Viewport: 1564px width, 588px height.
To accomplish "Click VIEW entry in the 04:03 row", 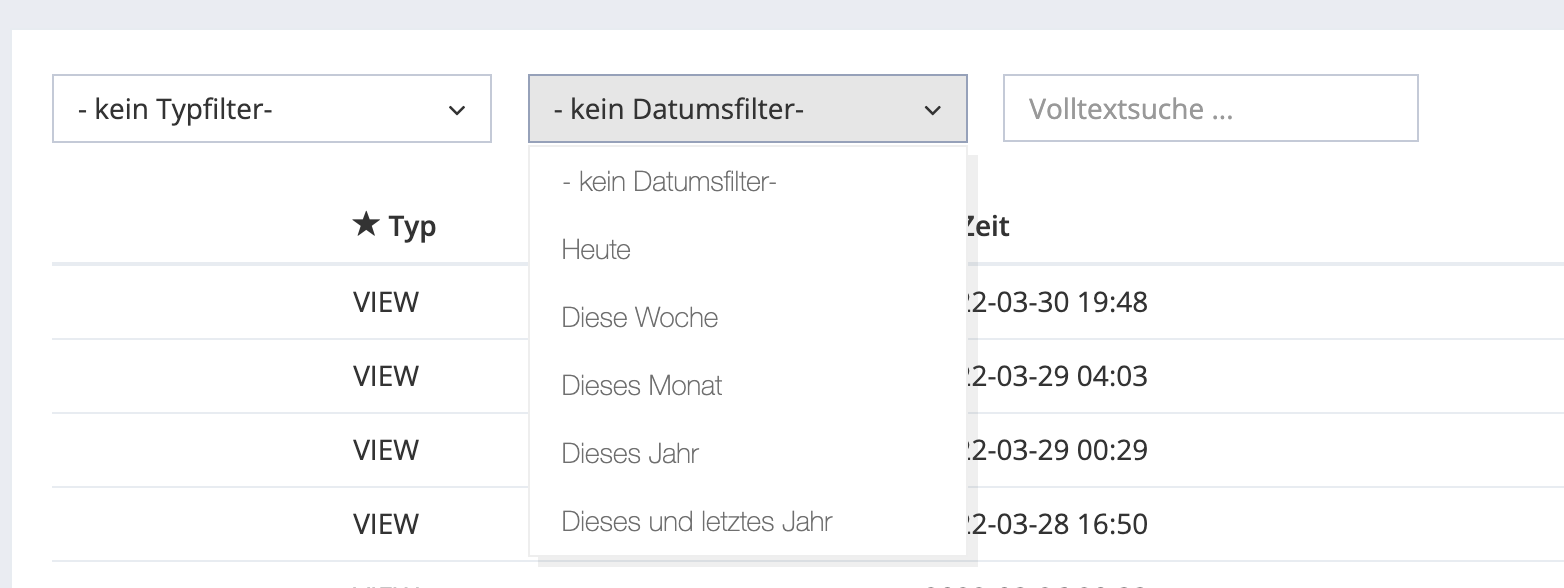I will point(386,376).
